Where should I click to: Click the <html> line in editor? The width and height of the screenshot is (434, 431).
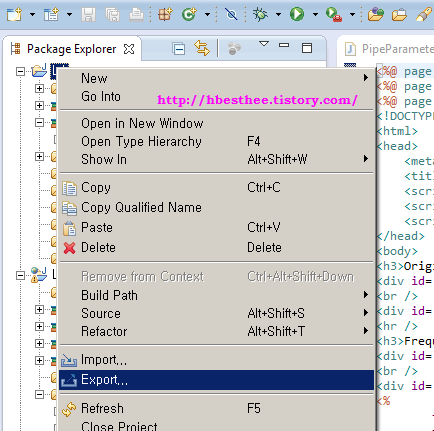tap(397, 131)
